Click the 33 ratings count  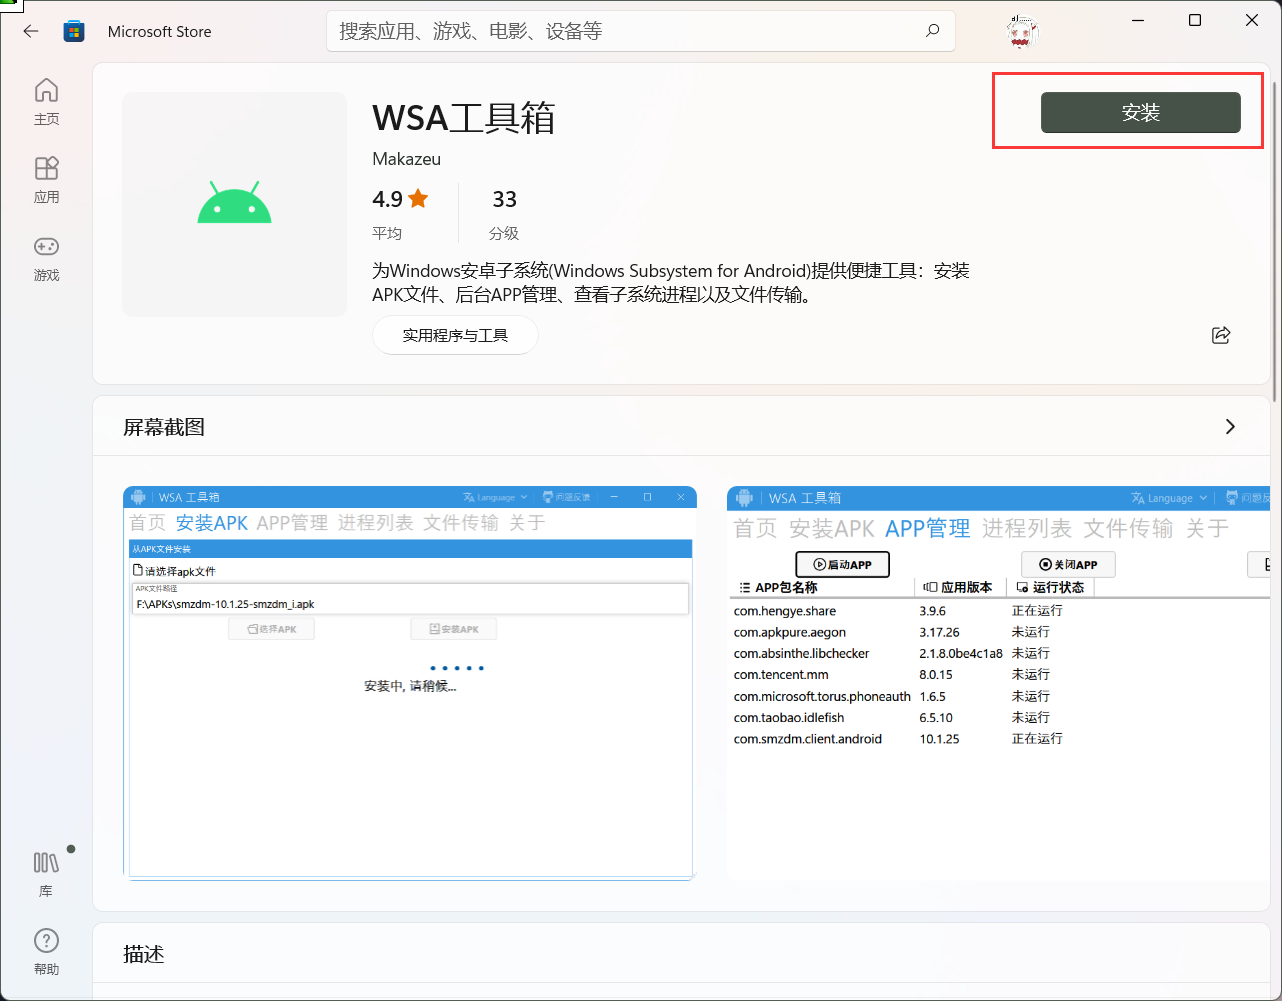click(x=504, y=199)
